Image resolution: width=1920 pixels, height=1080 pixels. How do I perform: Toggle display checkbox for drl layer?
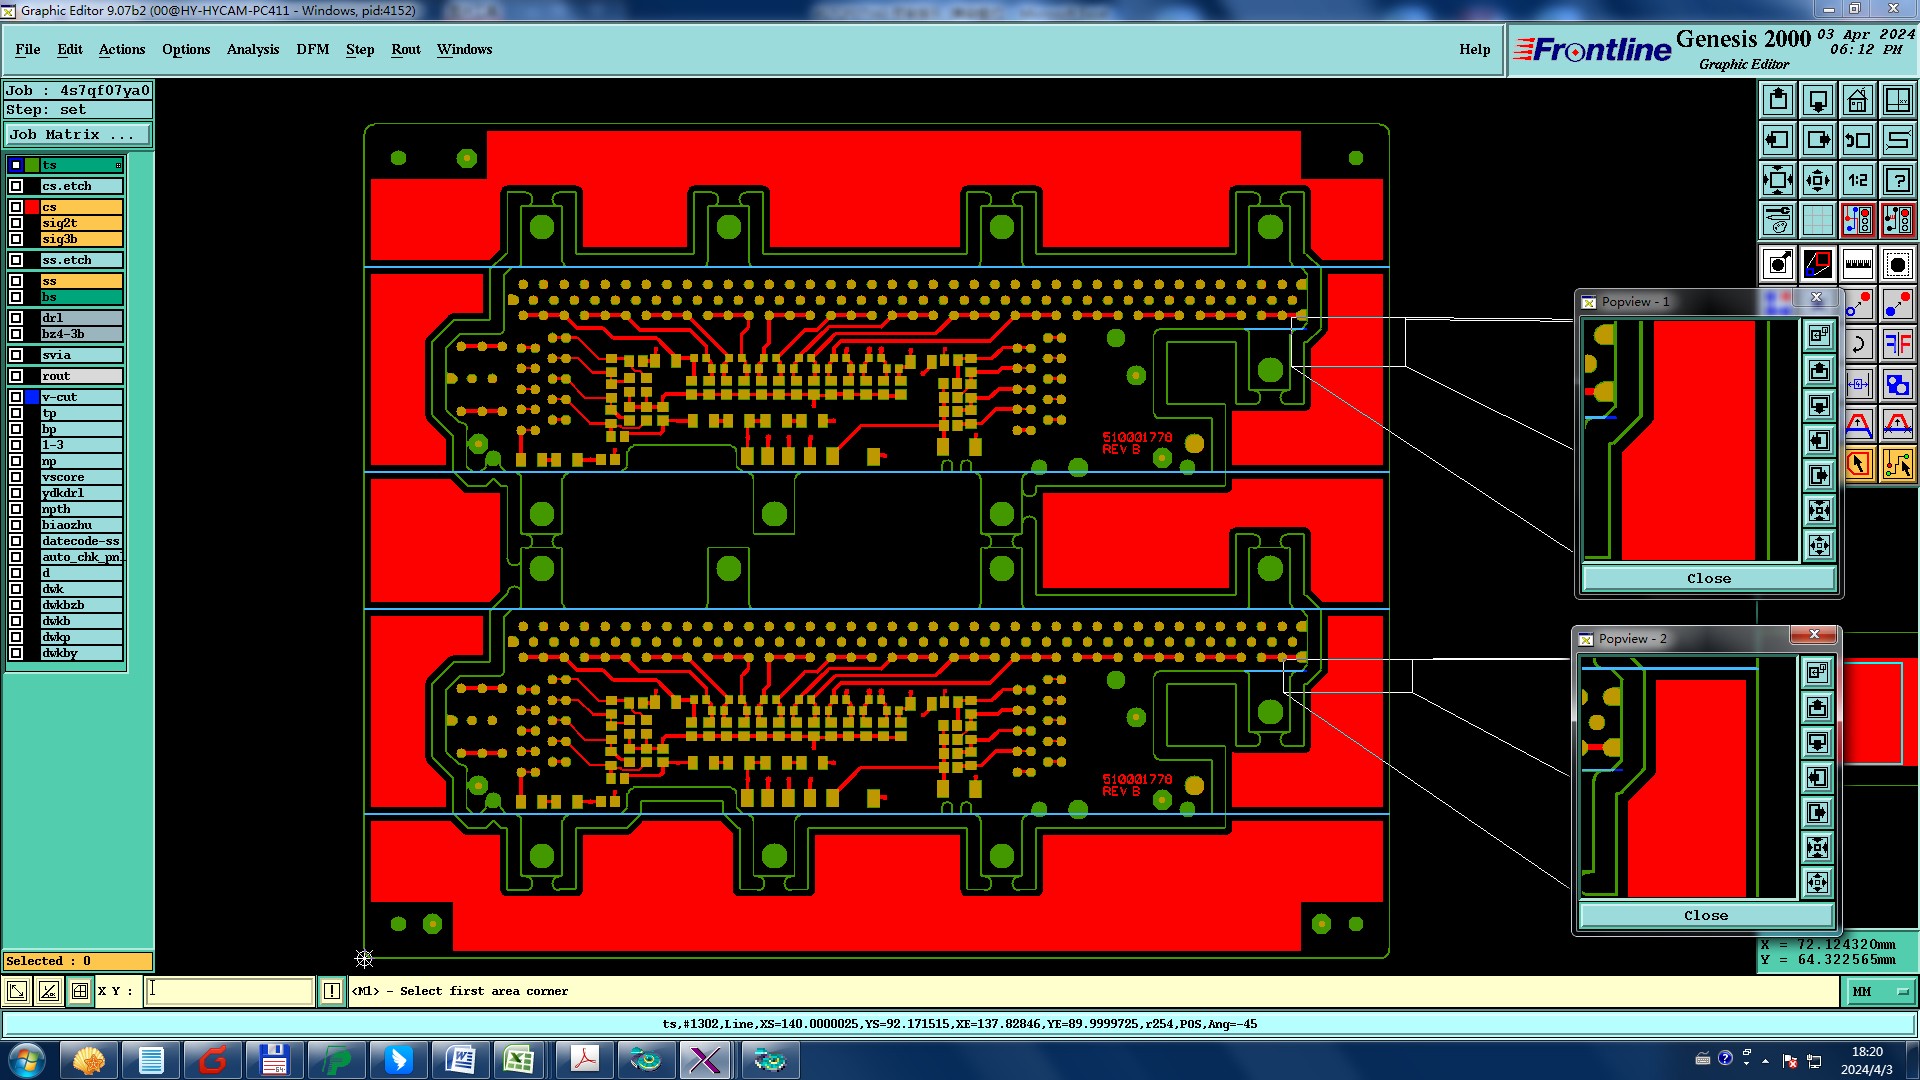coord(16,318)
